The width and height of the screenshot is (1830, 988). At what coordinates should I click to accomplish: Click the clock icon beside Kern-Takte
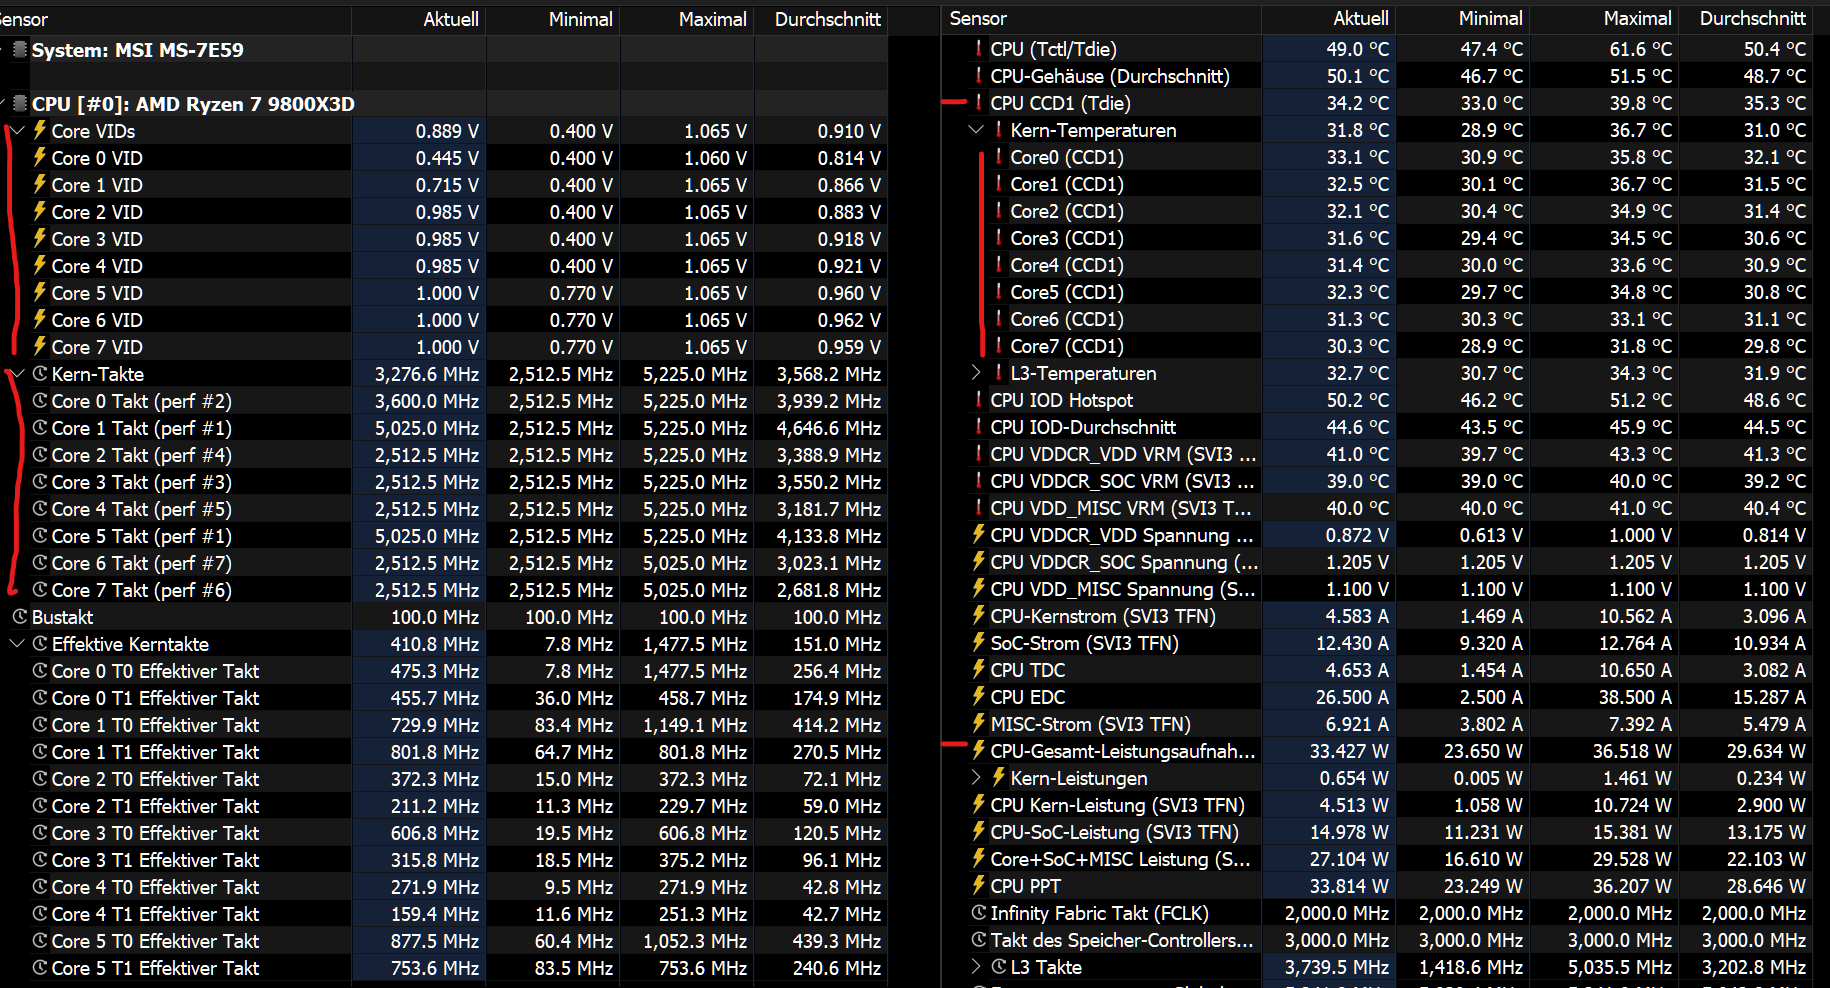pyautogui.click(x=40, y=374)
